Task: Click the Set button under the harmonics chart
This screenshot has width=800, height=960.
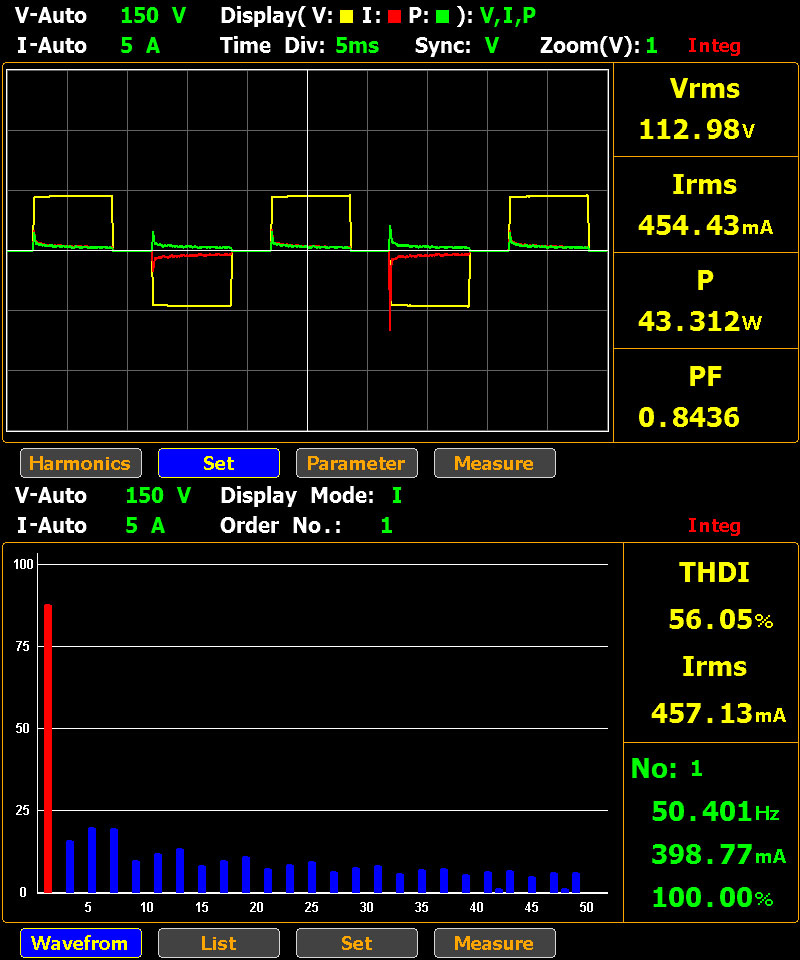Action: pyautogui.click(x=357, y=943)
